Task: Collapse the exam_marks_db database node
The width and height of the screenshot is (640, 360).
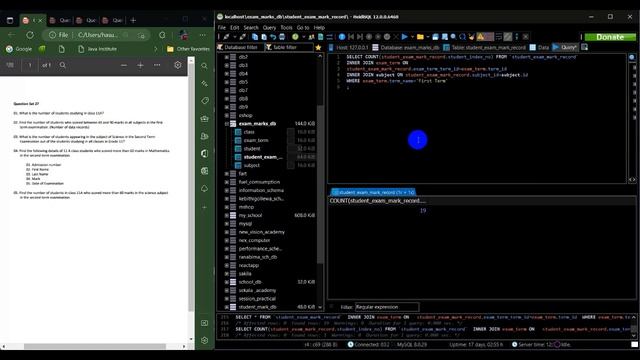Action: [227, 123]
